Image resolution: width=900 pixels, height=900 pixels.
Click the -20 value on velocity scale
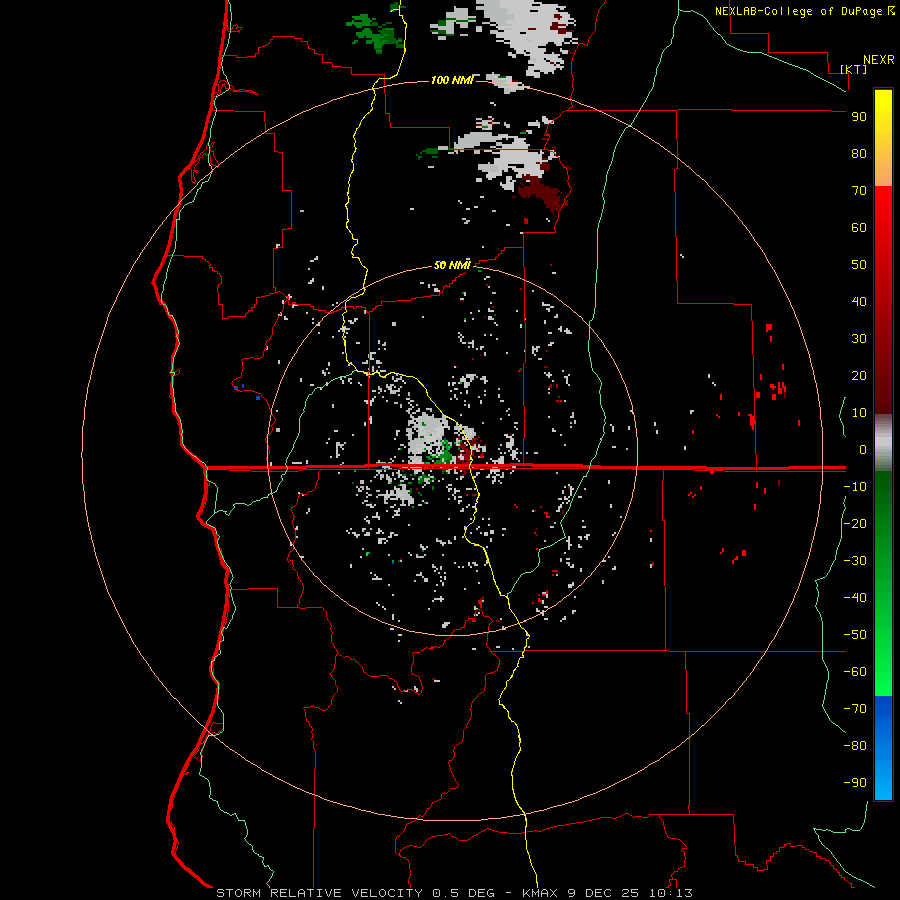click(x=855, y=524)
